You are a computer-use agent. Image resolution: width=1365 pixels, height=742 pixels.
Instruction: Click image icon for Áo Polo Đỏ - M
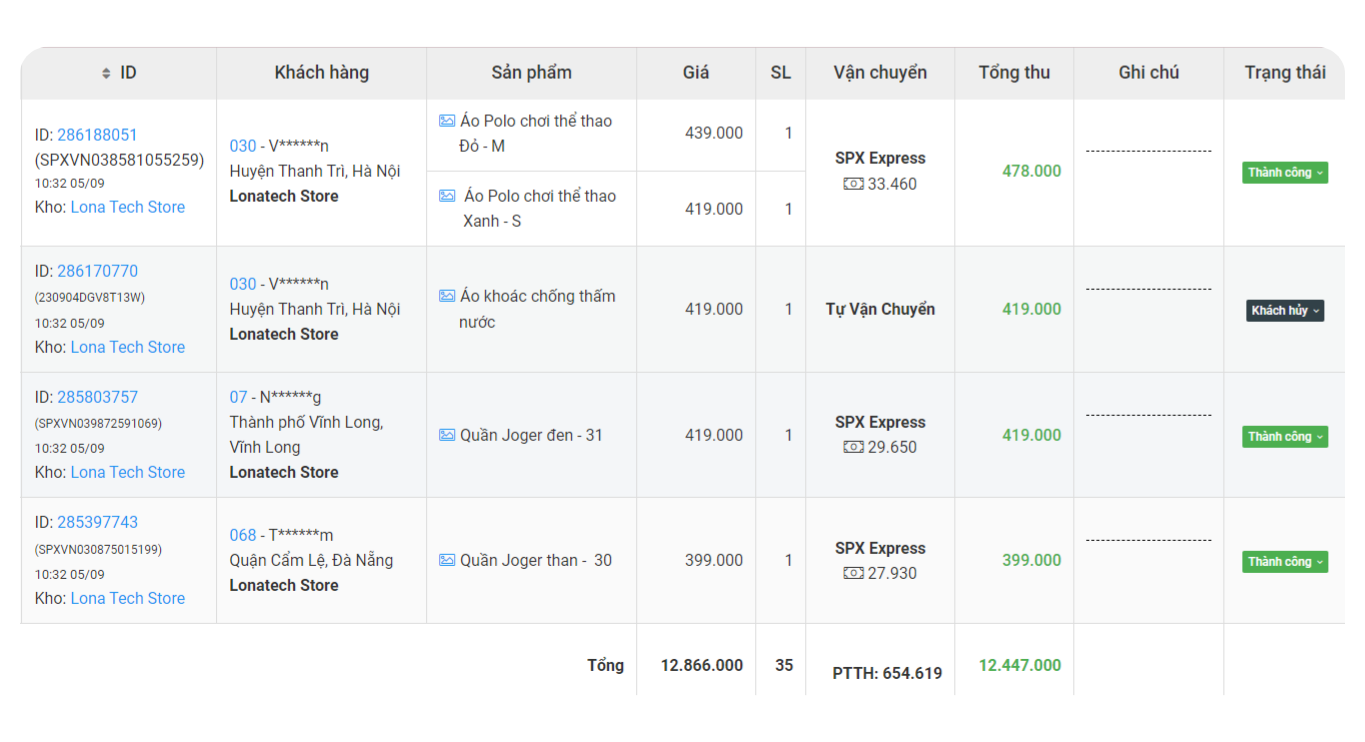[447, 121]
